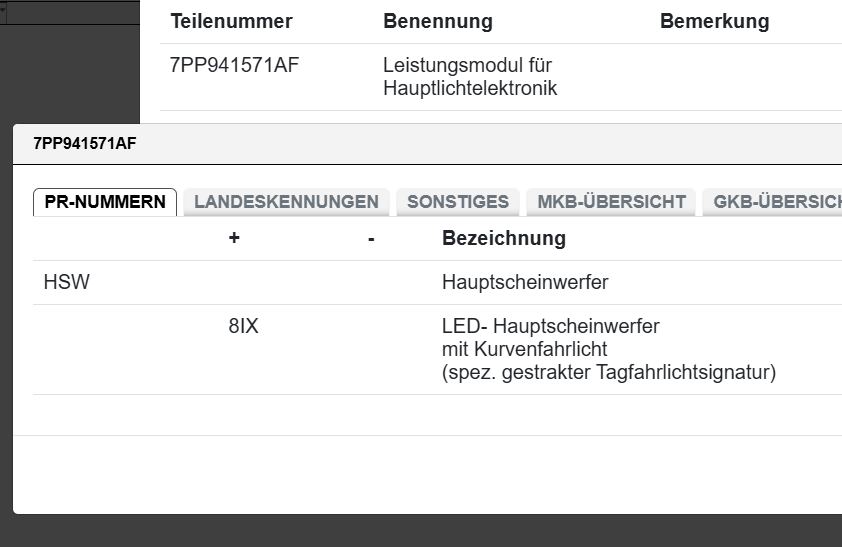Viewport: 842px width, 547px height.
Task: Select the HSW row entry
Action: [x=66, y=283]
